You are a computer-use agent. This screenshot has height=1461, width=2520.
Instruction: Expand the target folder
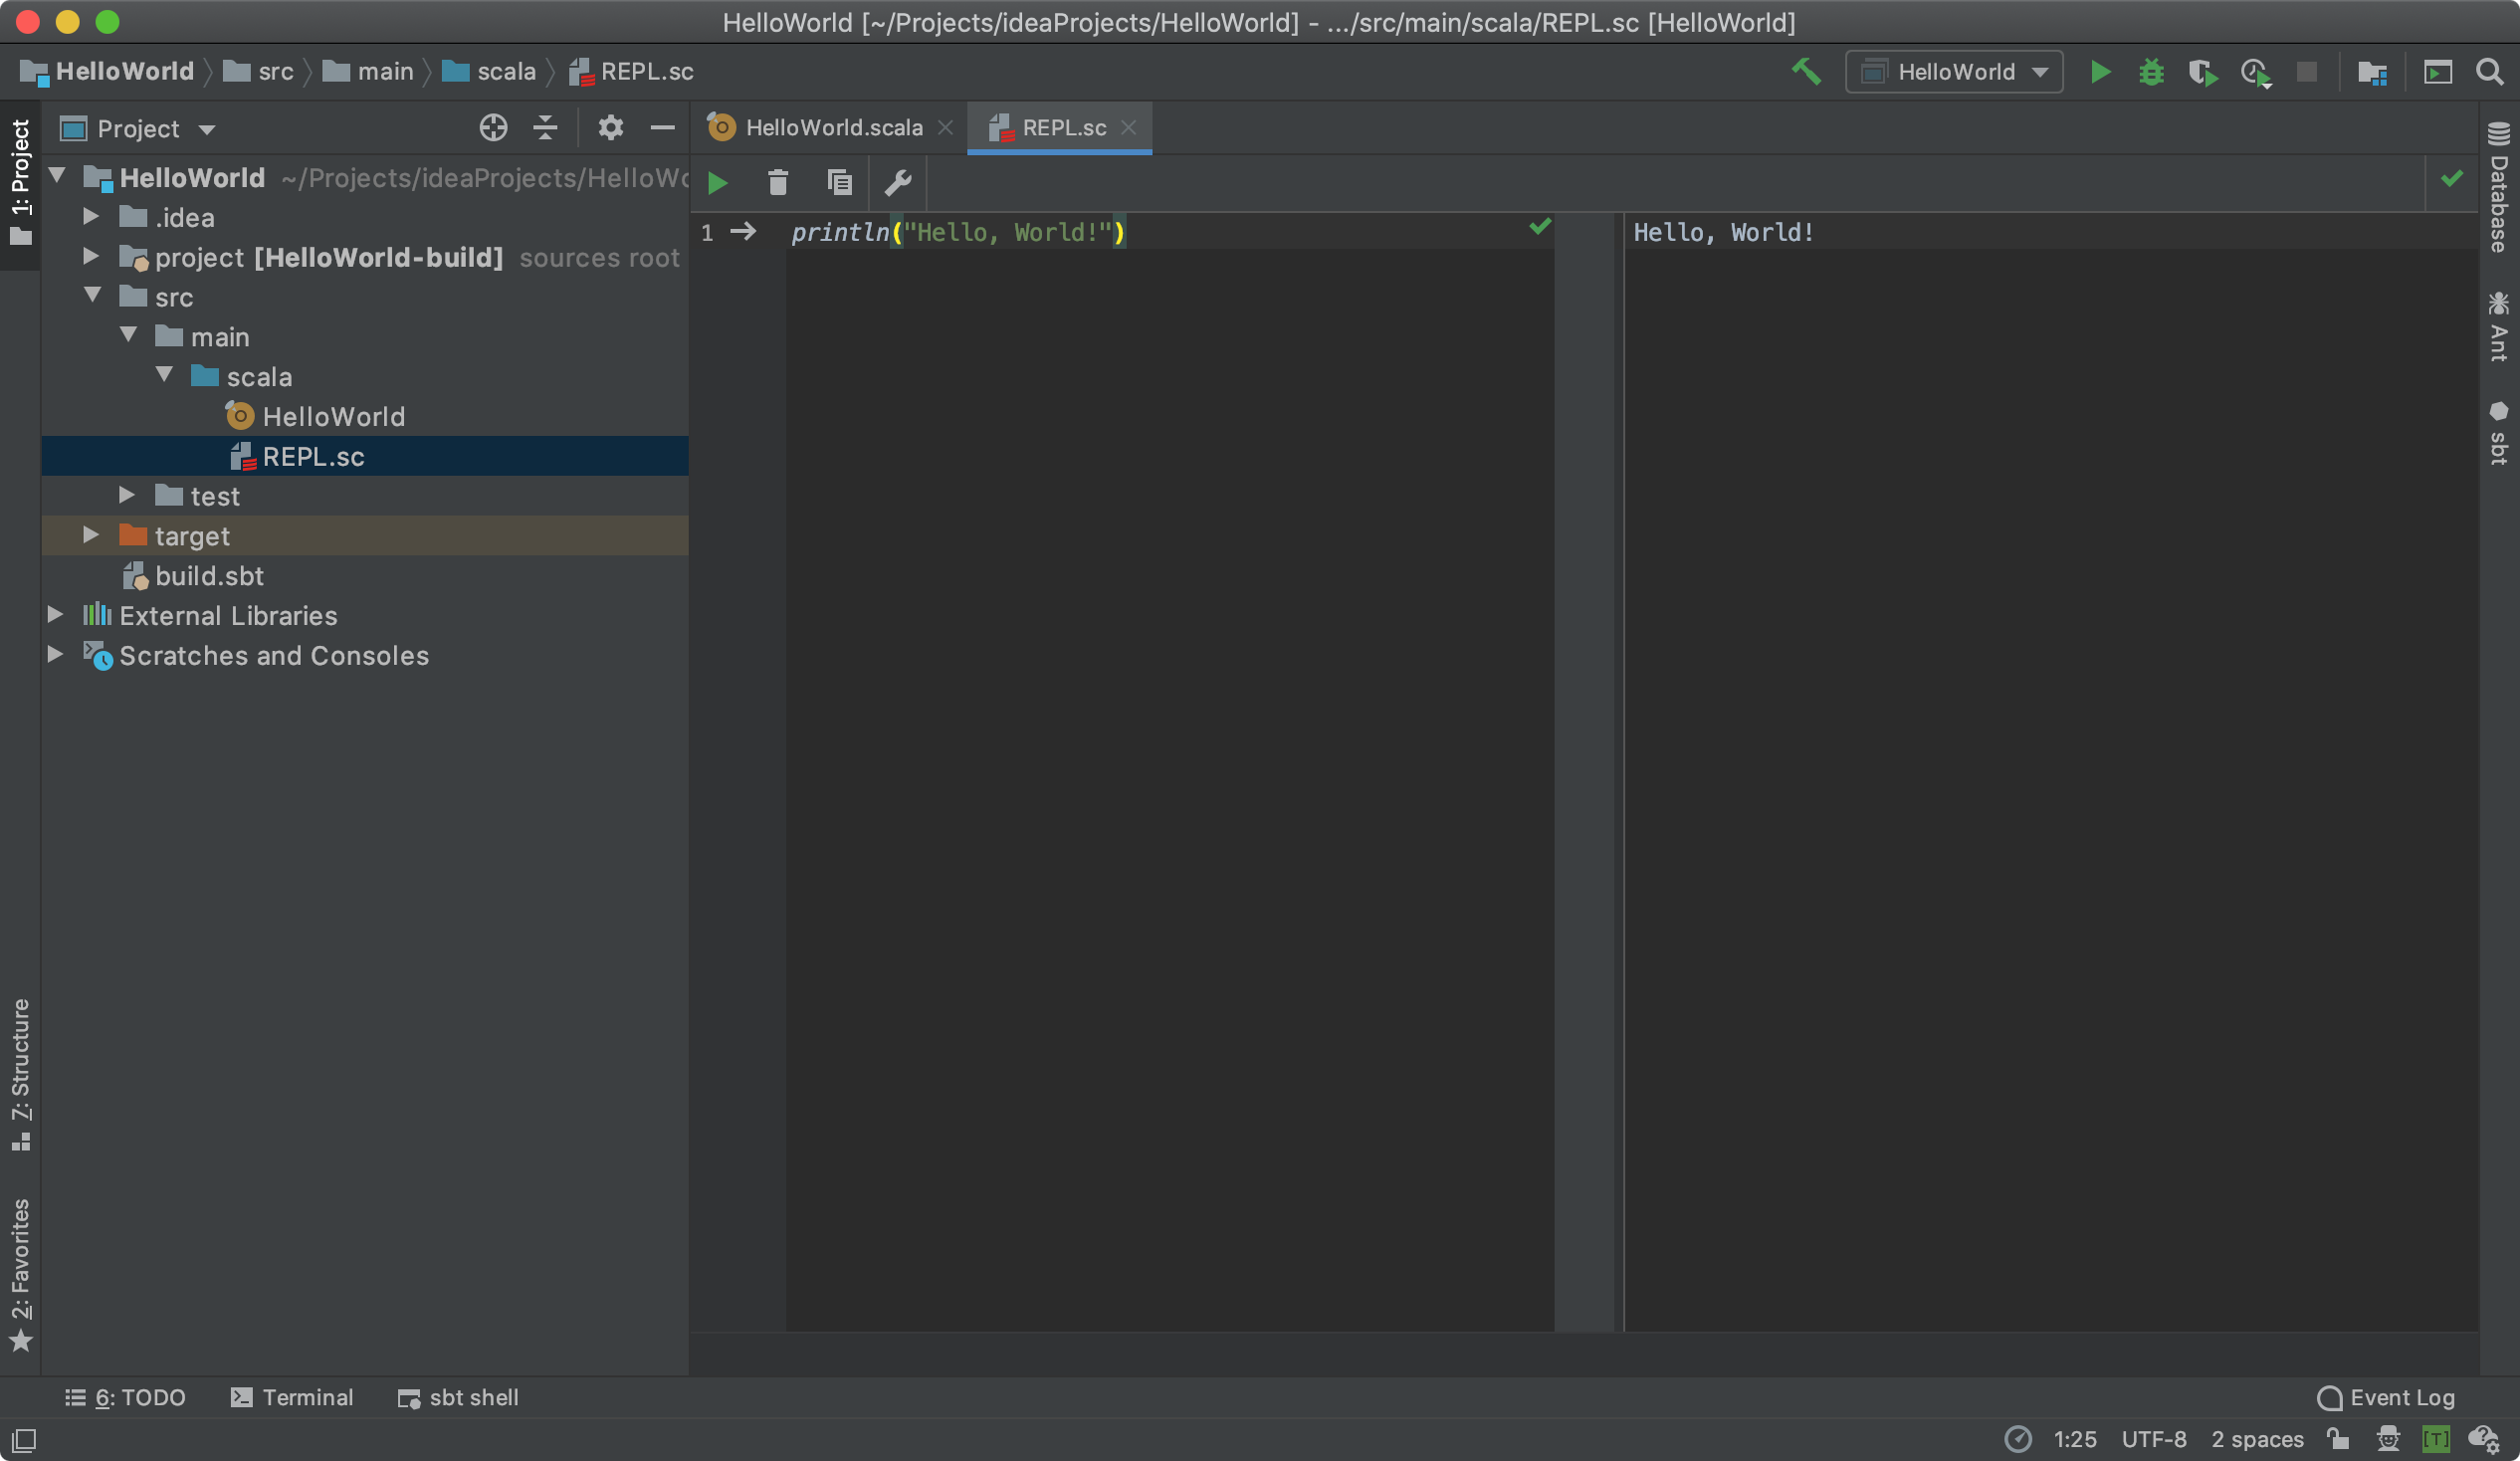point(91,535)
